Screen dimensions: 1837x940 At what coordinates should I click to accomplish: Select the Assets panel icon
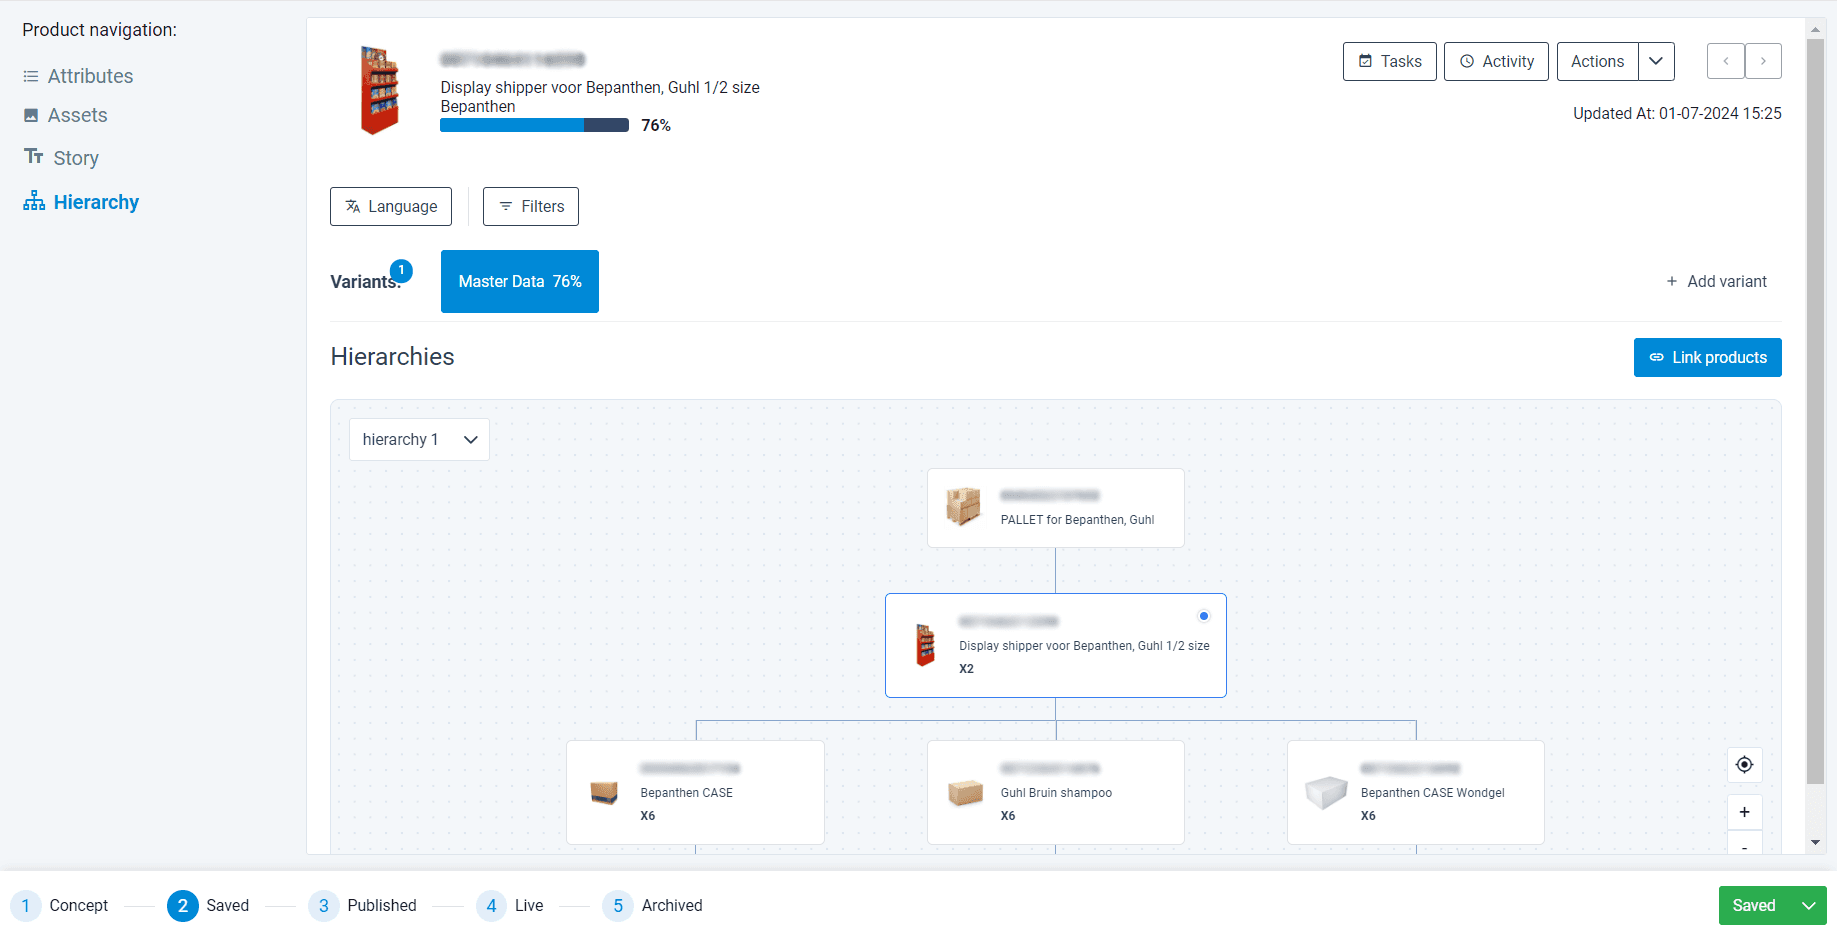coord(33,115)
